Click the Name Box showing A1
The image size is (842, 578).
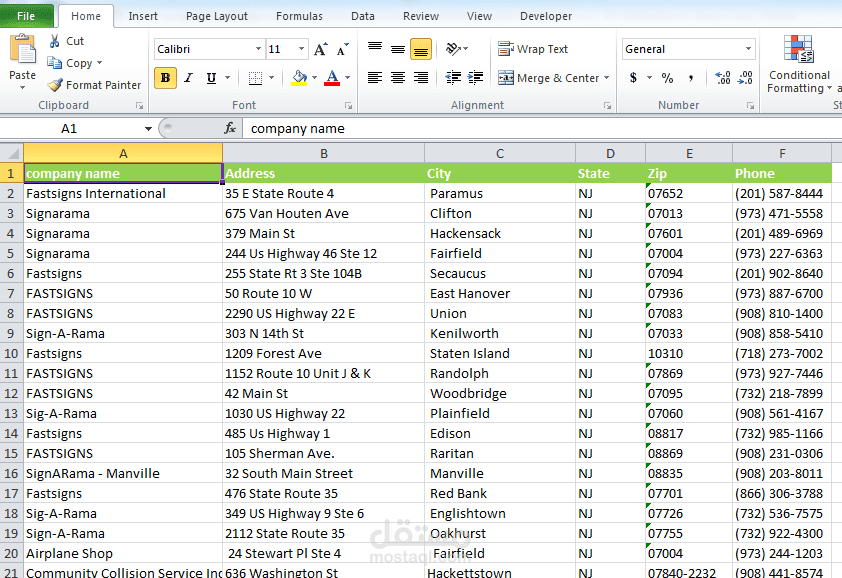point(69,129)
